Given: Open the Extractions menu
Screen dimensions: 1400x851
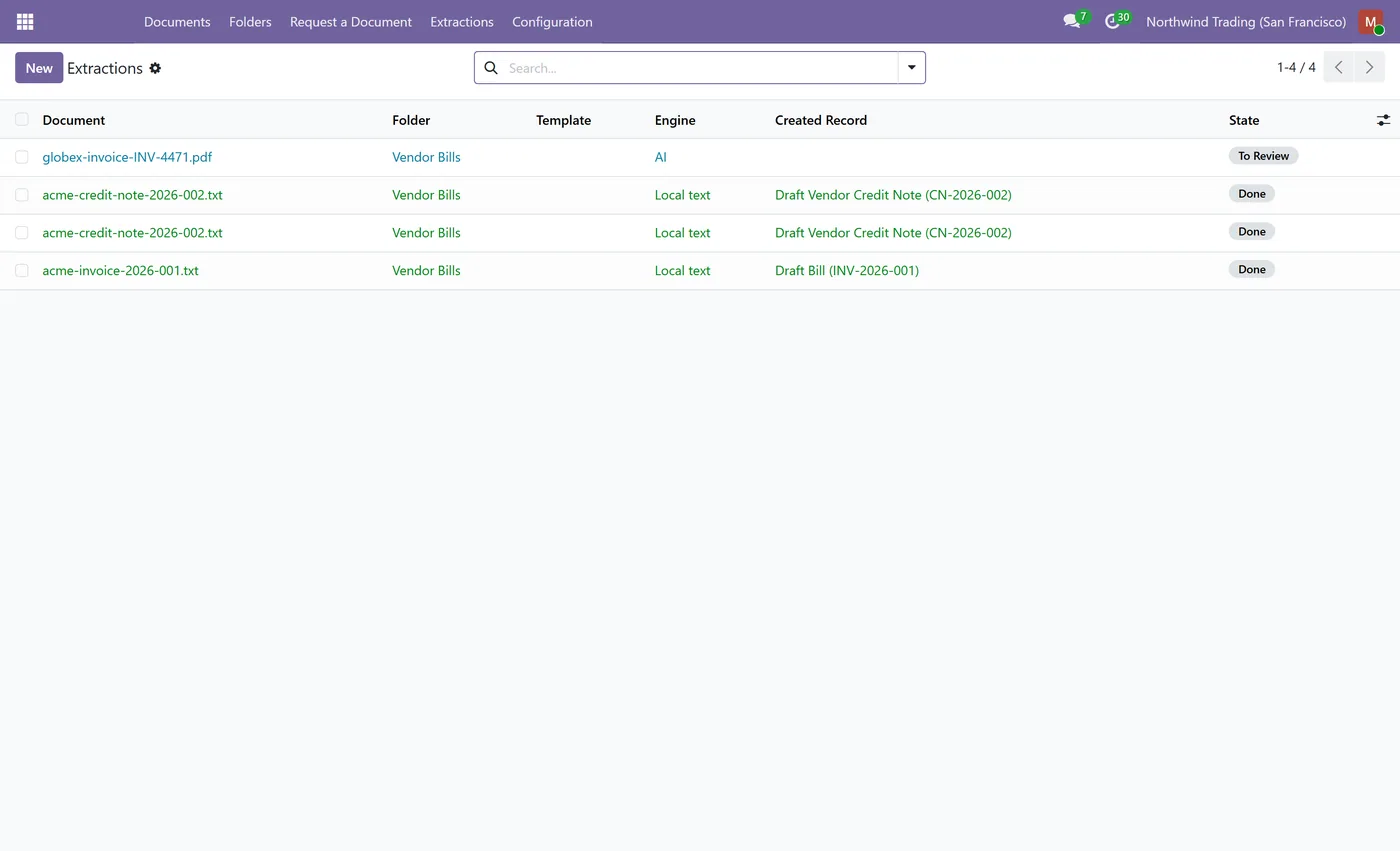Looking at the screenshot, I should coord(462,21).
